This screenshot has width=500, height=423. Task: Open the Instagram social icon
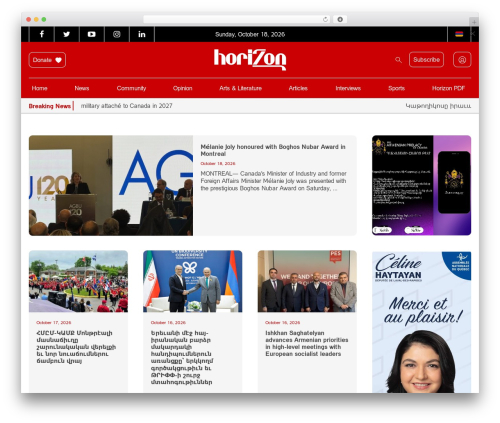click(117, 34)
